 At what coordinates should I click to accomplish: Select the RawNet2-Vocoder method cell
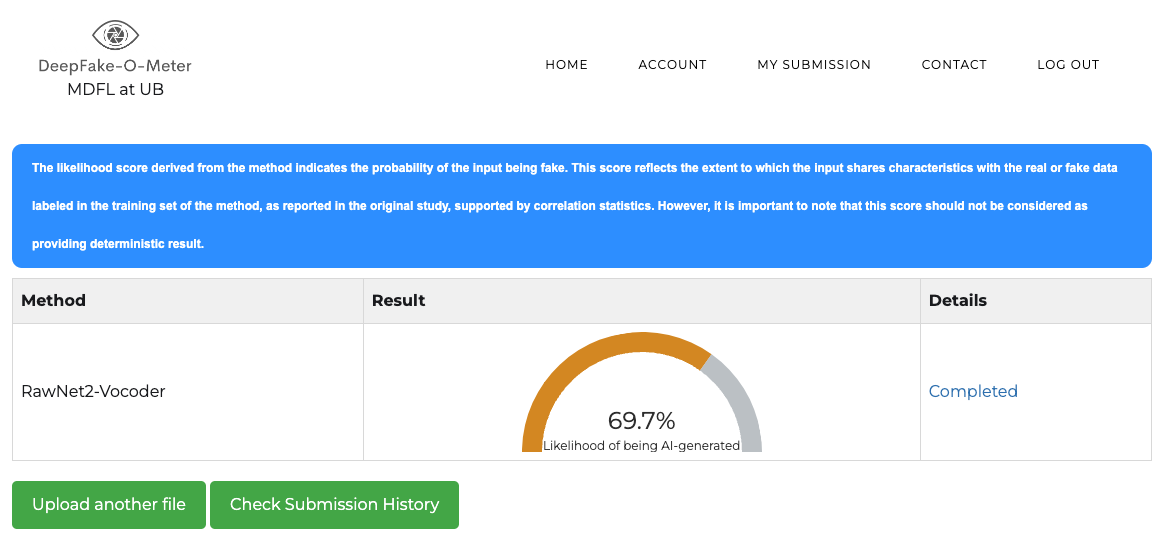[188, 392]
